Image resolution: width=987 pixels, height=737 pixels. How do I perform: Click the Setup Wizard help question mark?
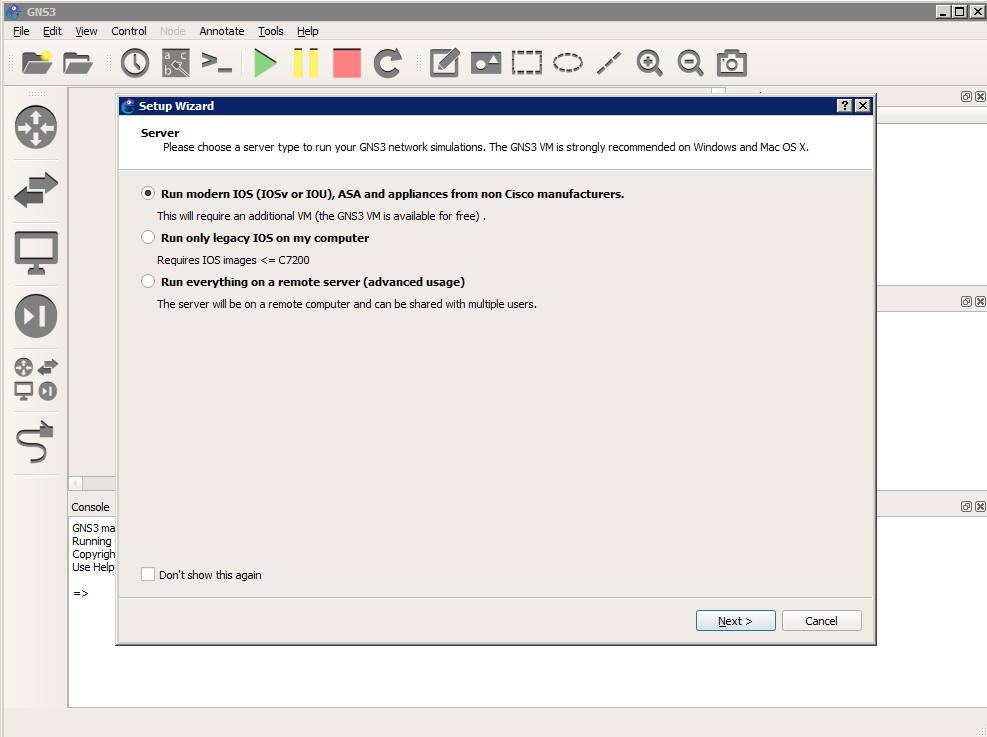pos(845,106)
